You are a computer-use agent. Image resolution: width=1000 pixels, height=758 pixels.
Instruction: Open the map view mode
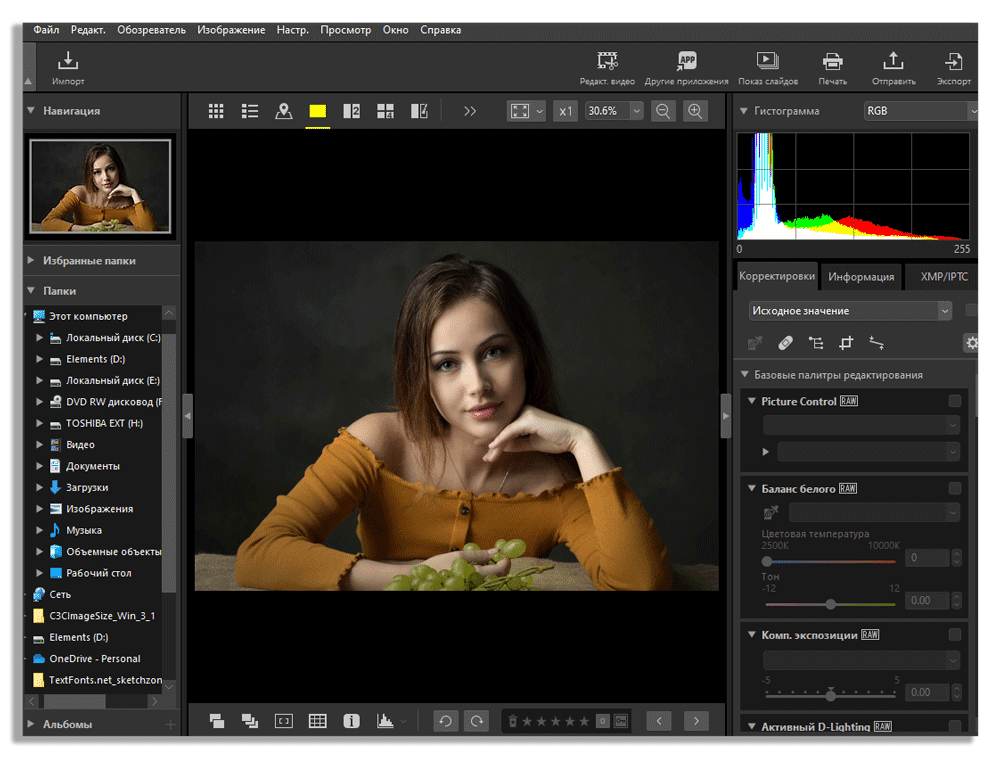[x=283, y=111]
